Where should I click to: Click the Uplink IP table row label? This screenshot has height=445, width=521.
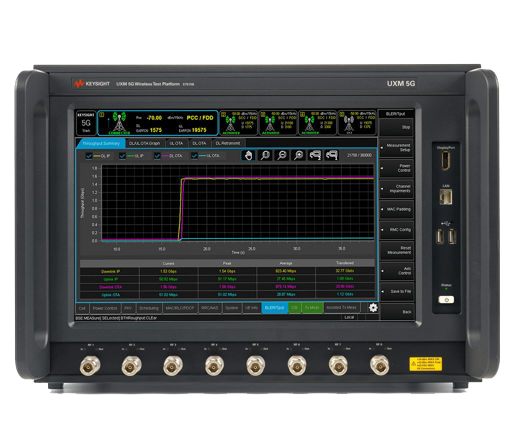coord(111,279)
